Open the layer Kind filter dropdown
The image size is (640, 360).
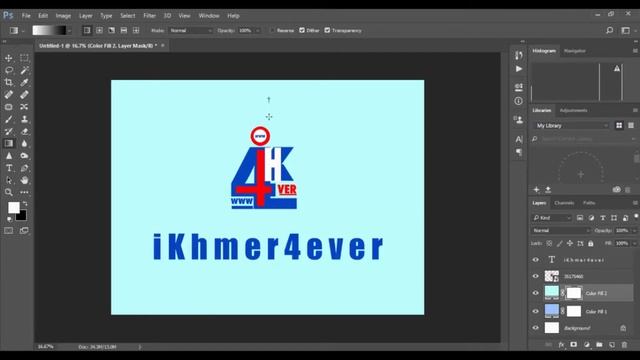(x=551, y=218)
